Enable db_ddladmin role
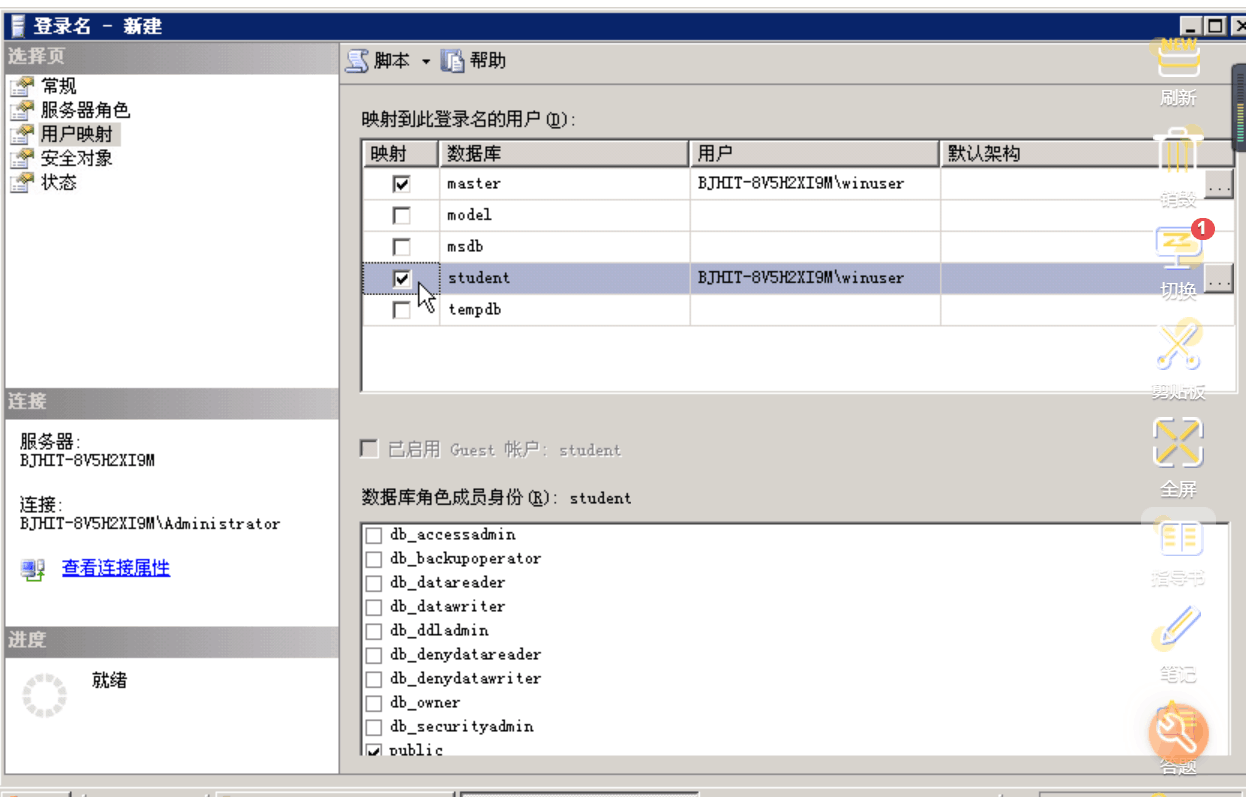The width and height of the screenshot is (1246, 797). pyautogui.click(x=374, y=631)
